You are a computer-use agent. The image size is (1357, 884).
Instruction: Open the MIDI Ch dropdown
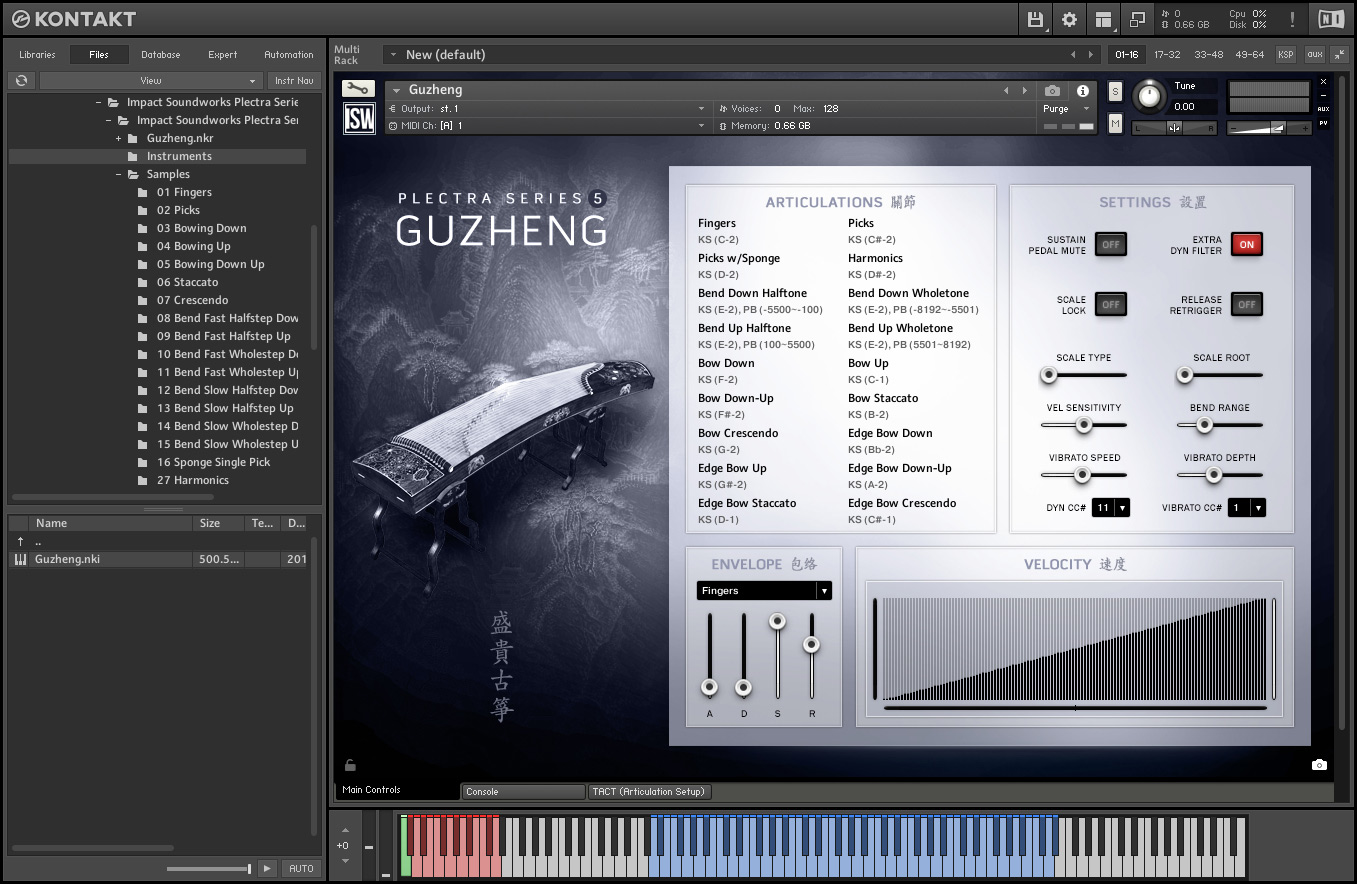click(x=547, y=126)
